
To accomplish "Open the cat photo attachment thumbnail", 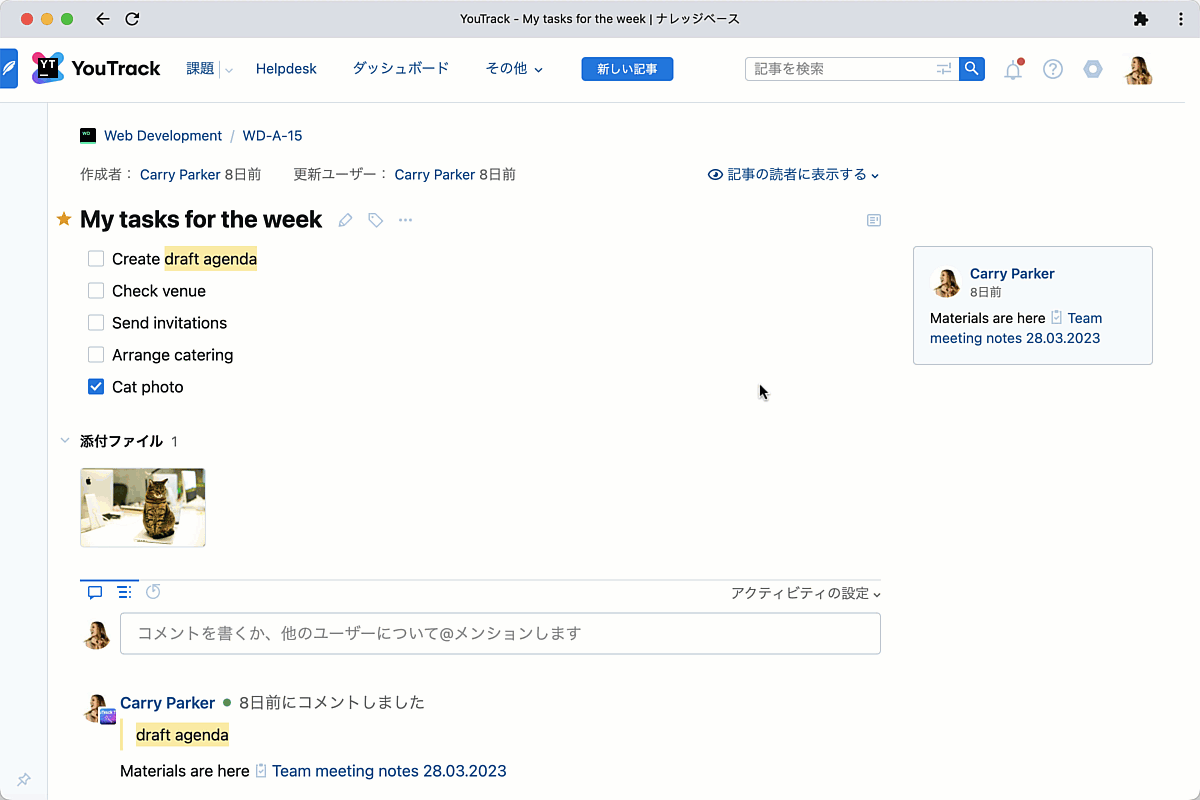I will tap(142, 507).
